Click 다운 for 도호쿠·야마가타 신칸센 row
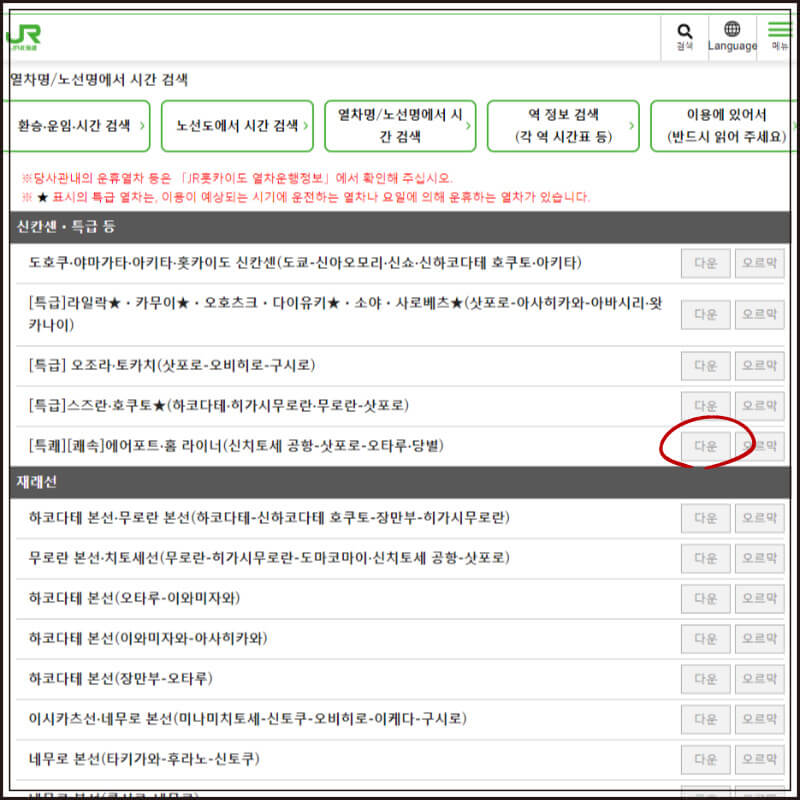The height and width of the screenshot is (800, 800). (705, 263)
